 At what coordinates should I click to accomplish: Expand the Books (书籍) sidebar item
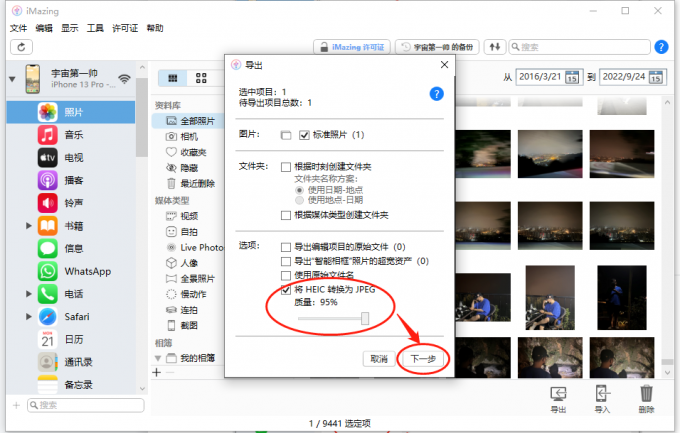click(29, 226)
